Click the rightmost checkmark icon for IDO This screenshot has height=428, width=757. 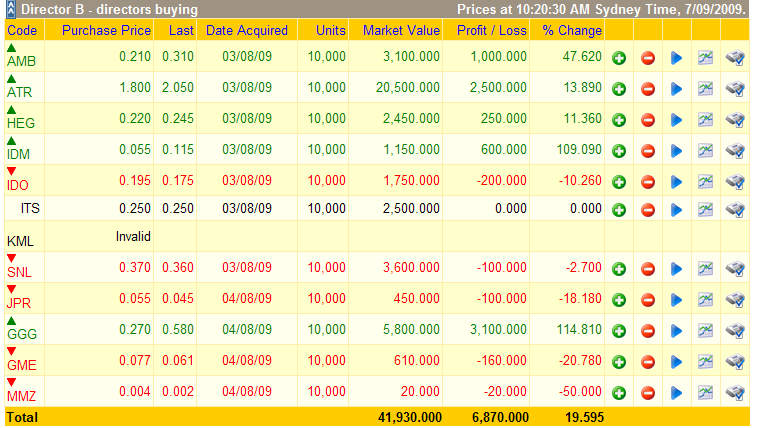735,183
